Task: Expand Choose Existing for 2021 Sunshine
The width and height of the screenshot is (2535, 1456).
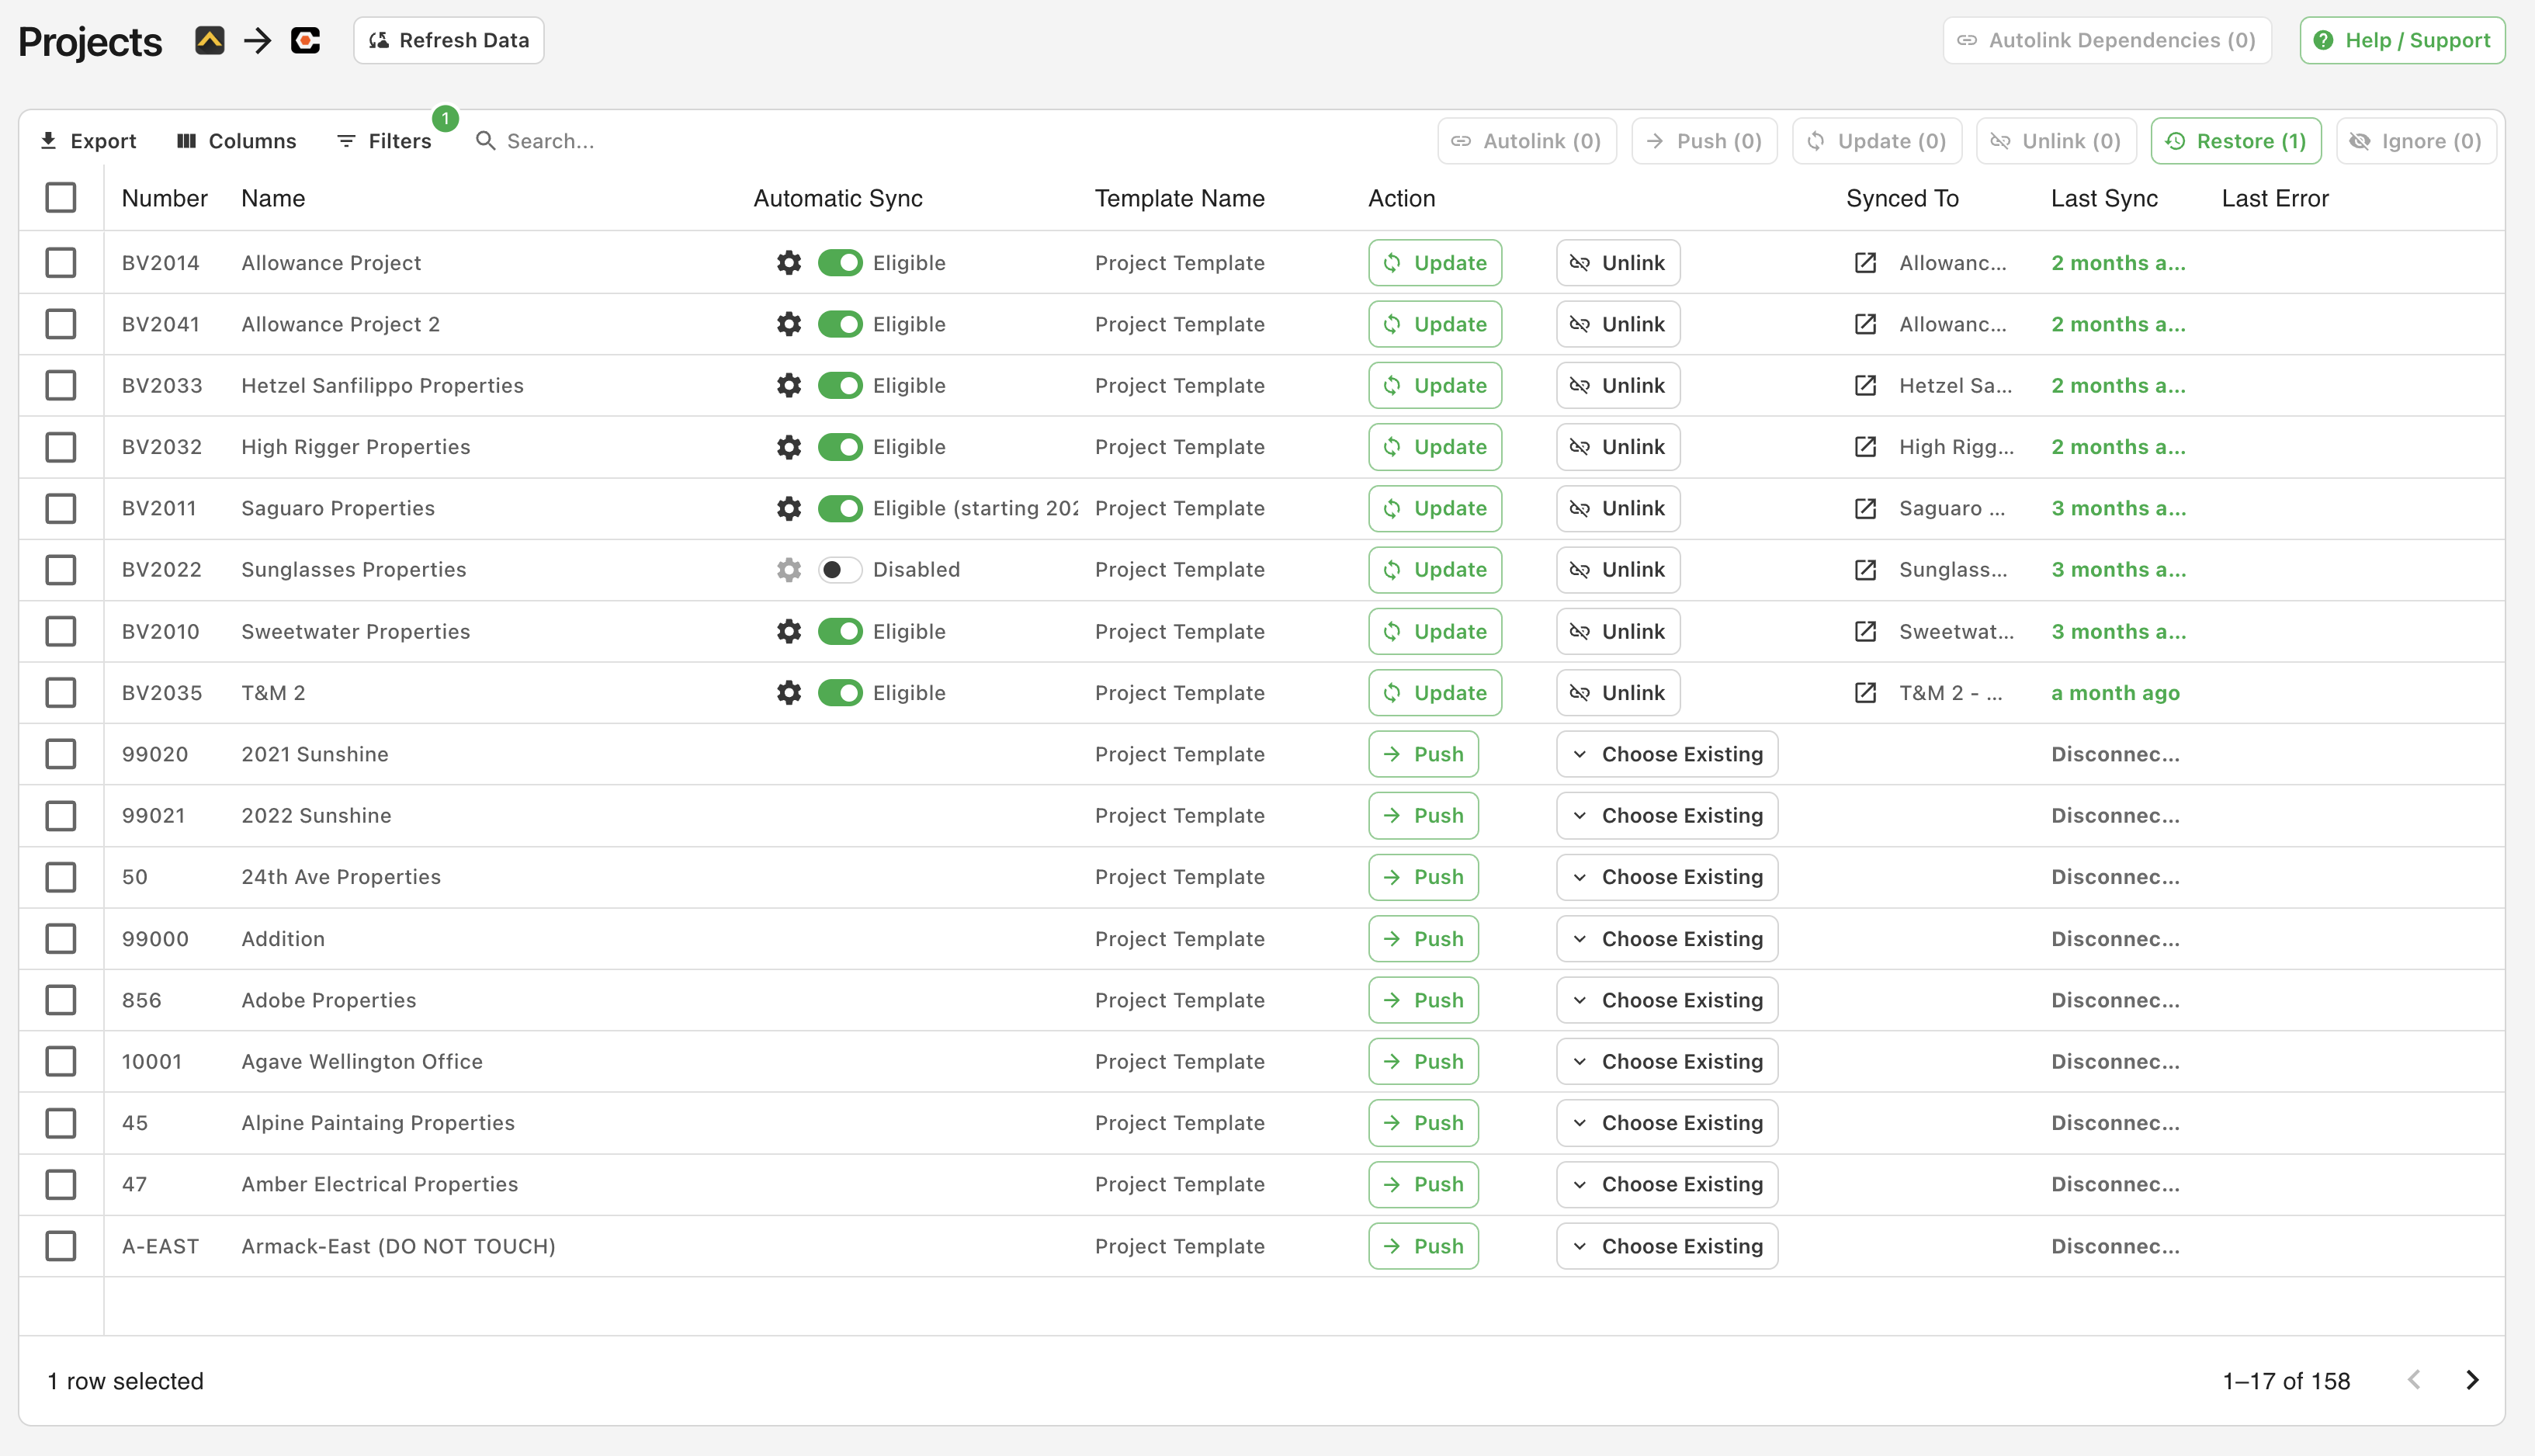Action: [1667, 754]
